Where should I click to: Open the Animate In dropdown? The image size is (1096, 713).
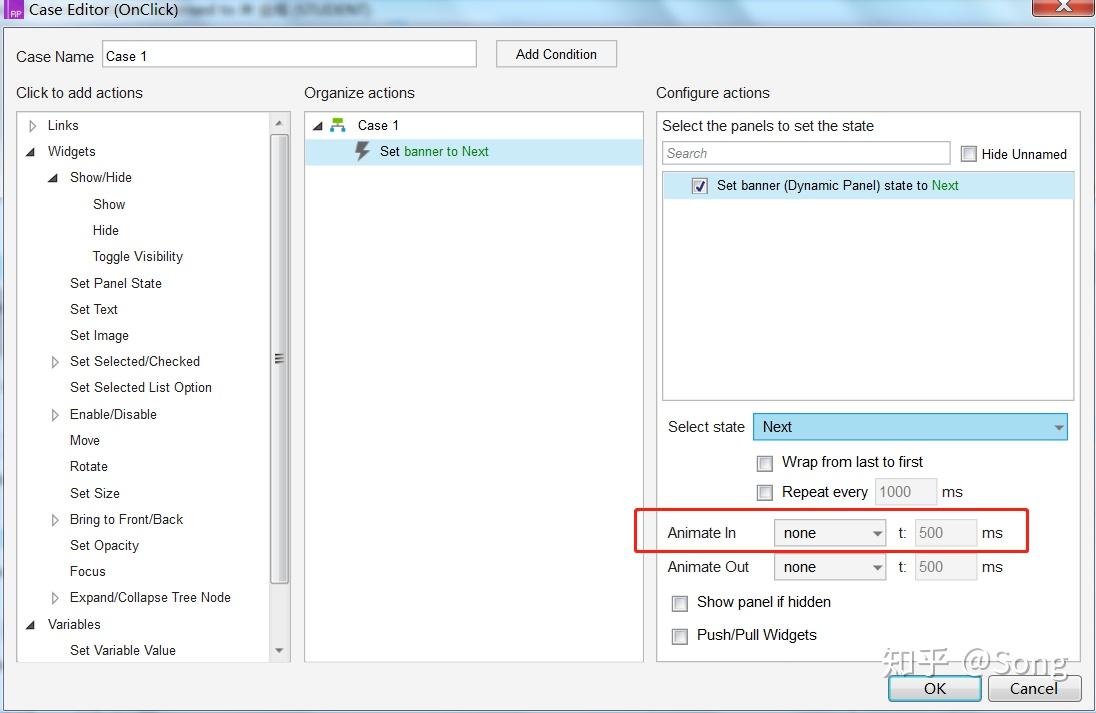tap(830, 533)
